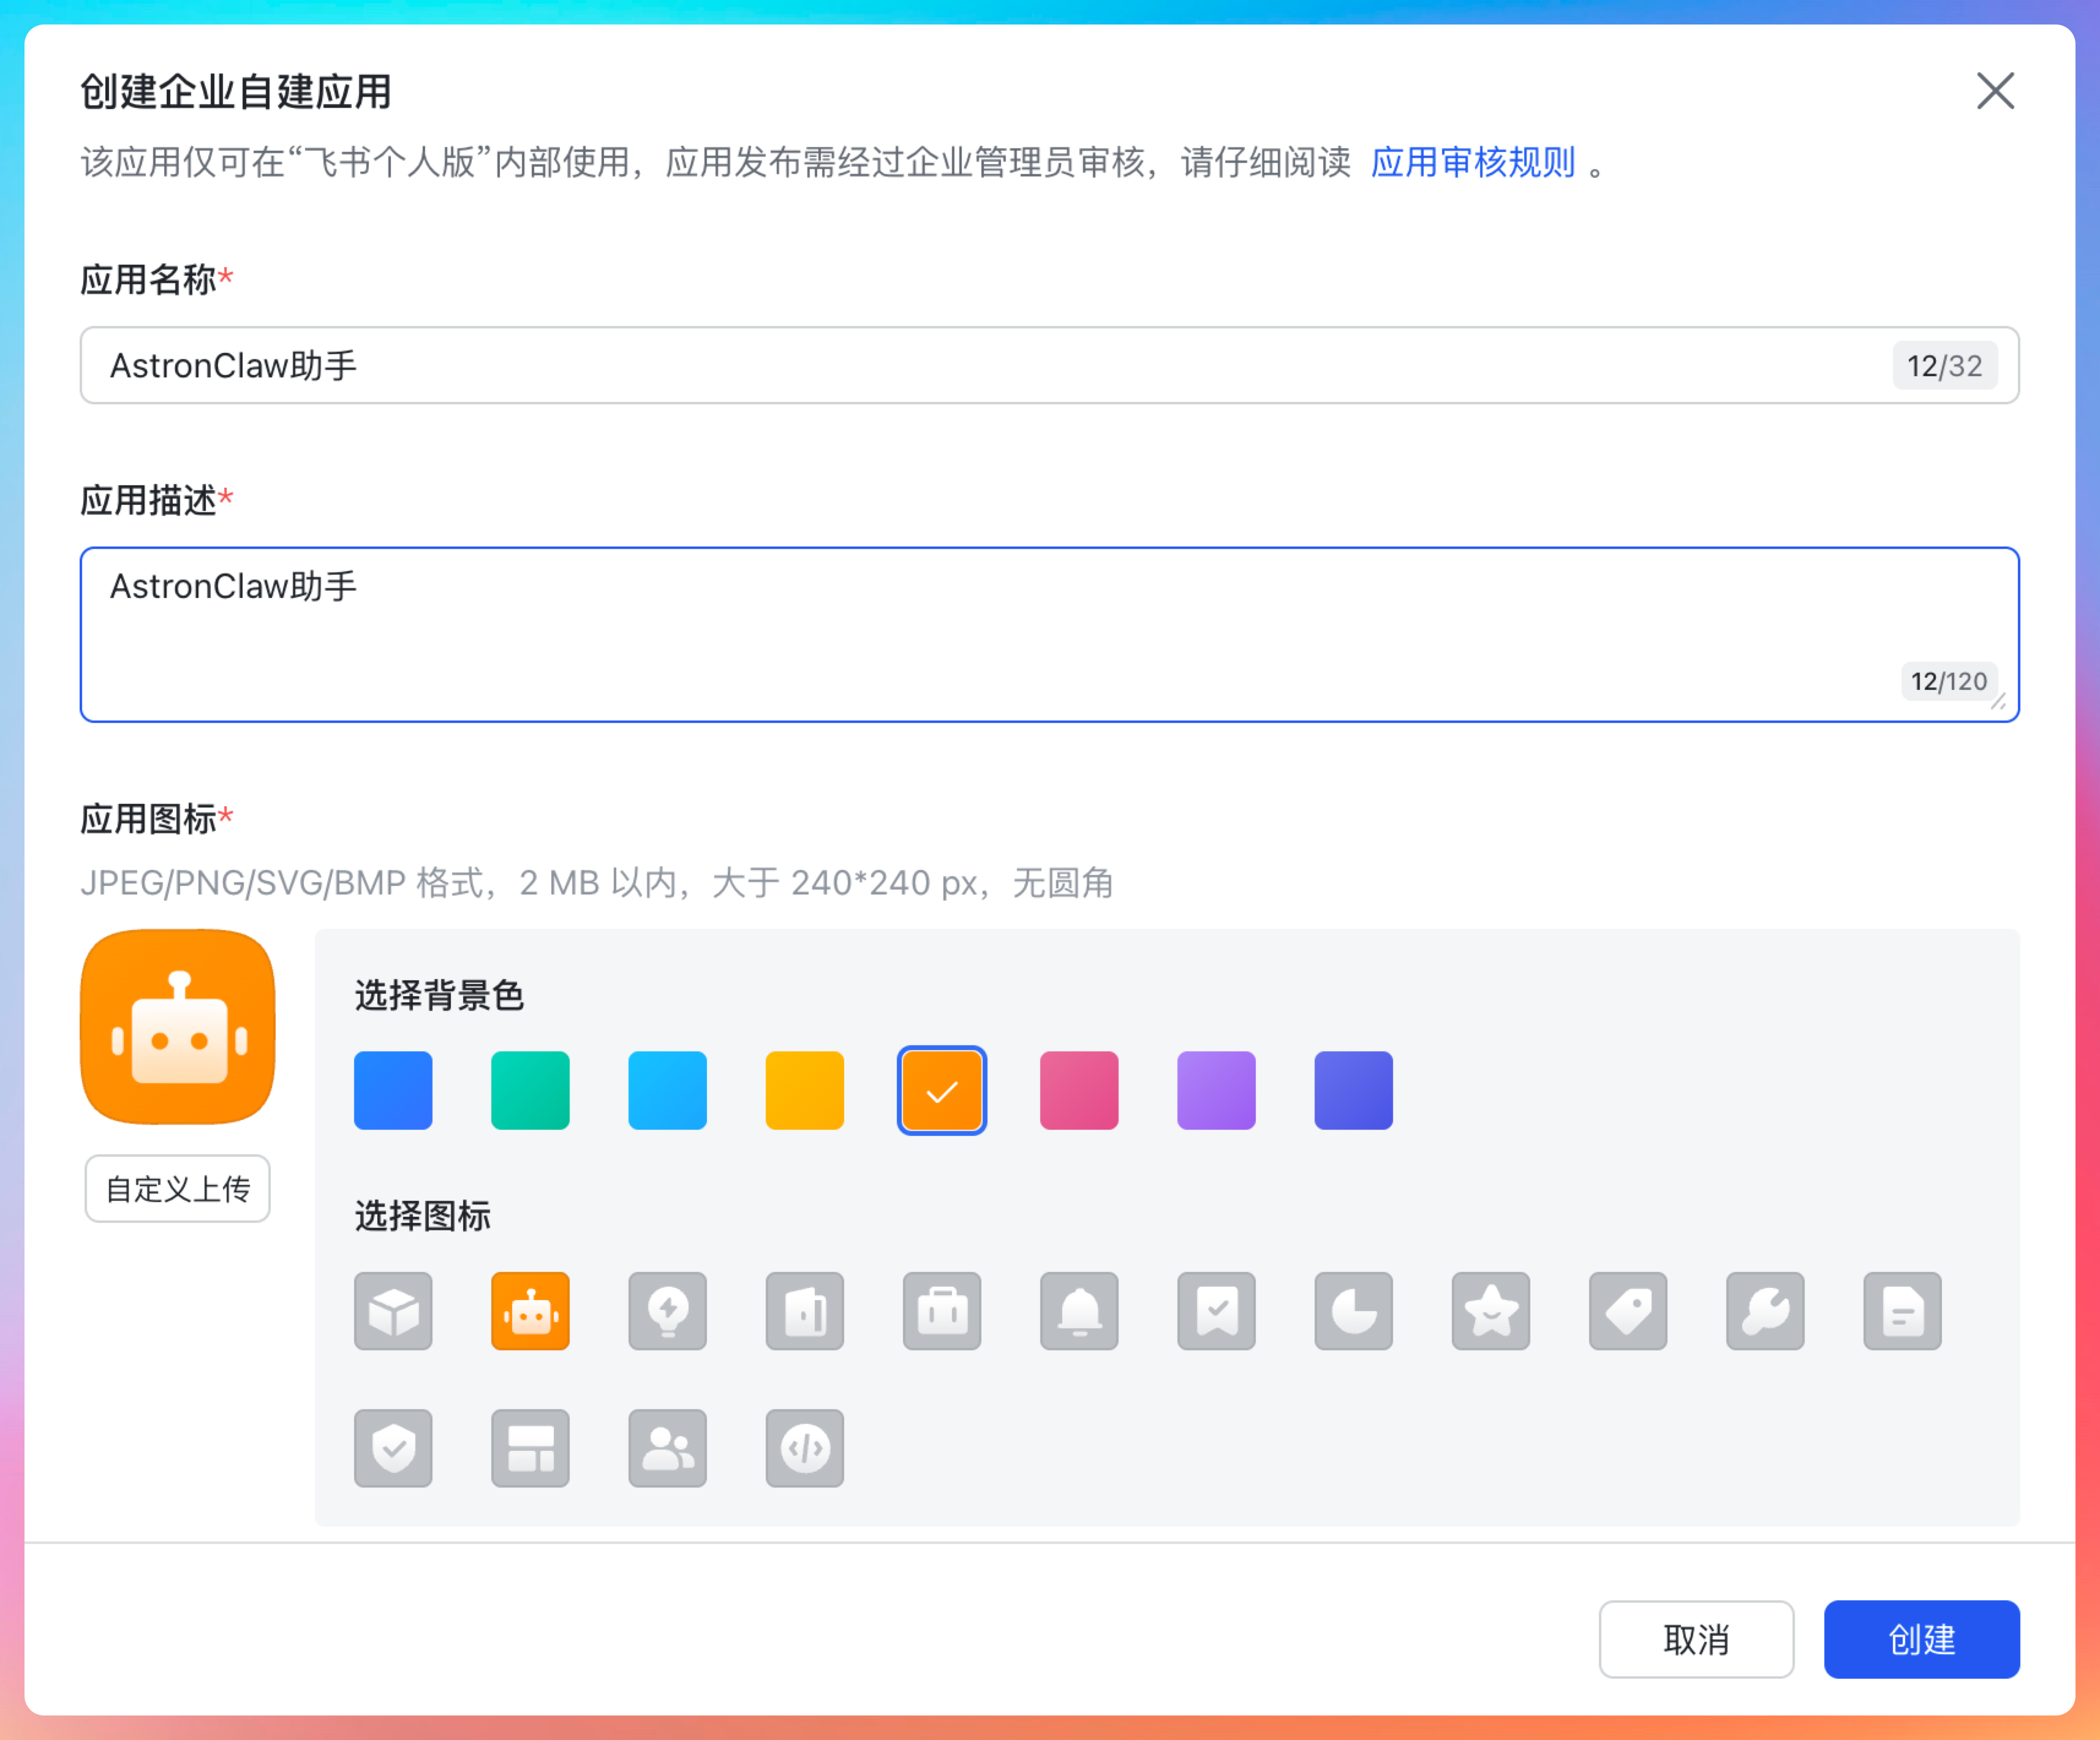Screen dimensions: 2100x1740
Task: Pick the pink background color
Action: [1079, 1090]
